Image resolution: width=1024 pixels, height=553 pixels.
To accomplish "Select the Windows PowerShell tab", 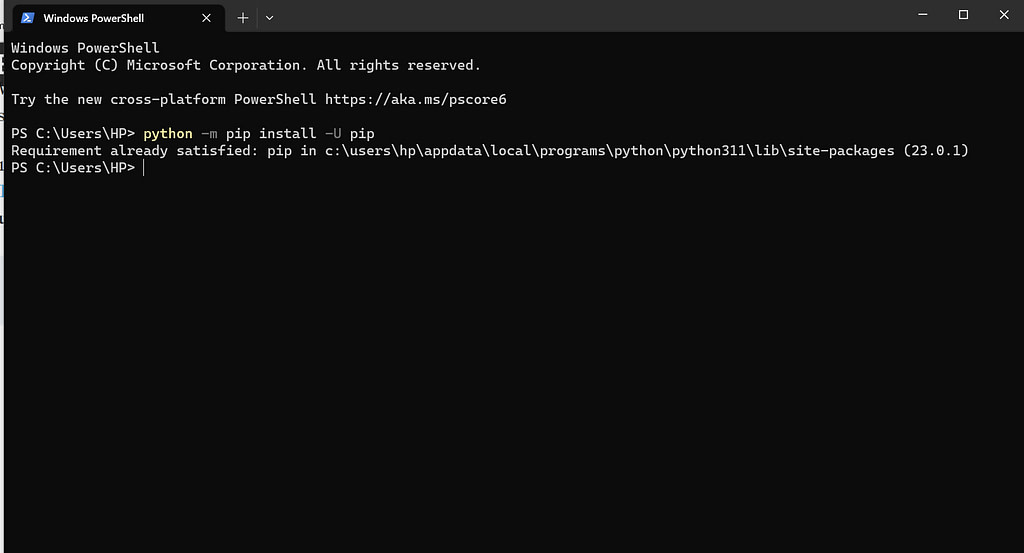I will [119, 18].
